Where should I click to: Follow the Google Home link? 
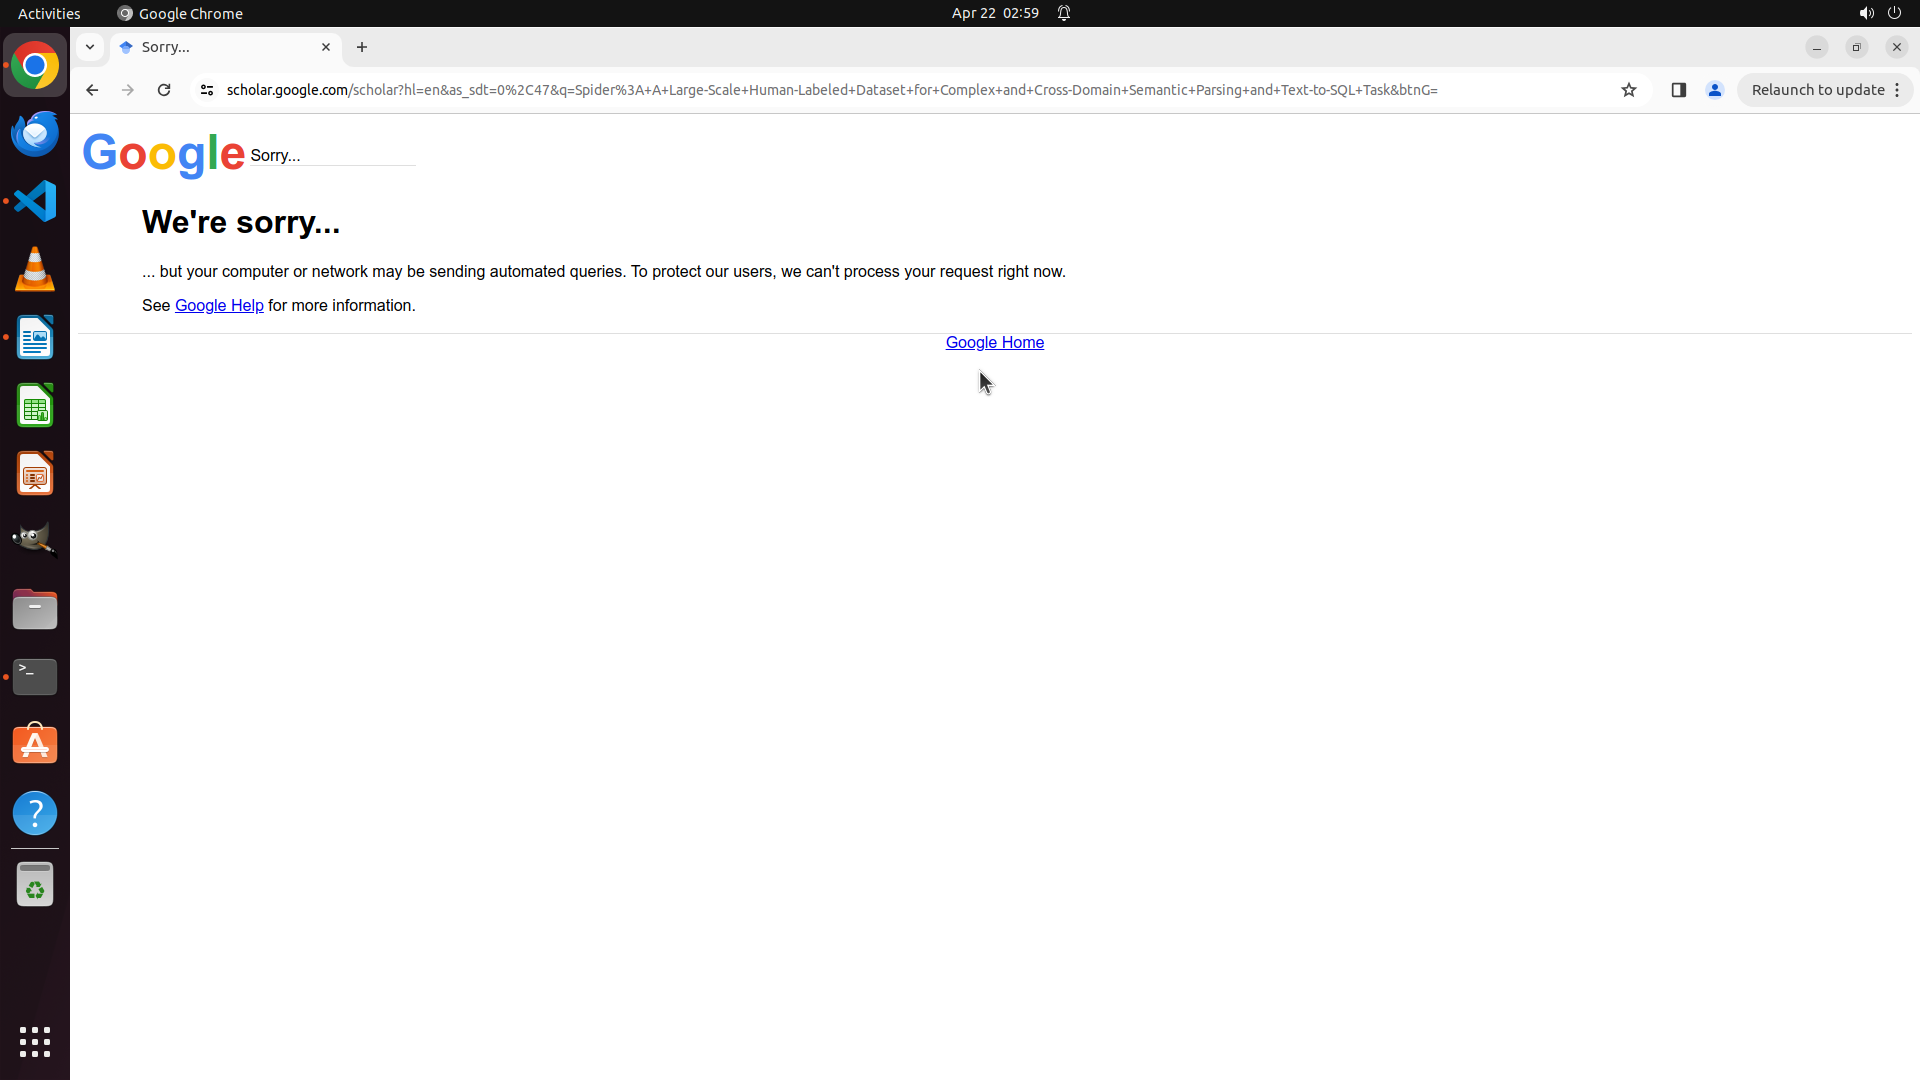(x=994, y=343)
